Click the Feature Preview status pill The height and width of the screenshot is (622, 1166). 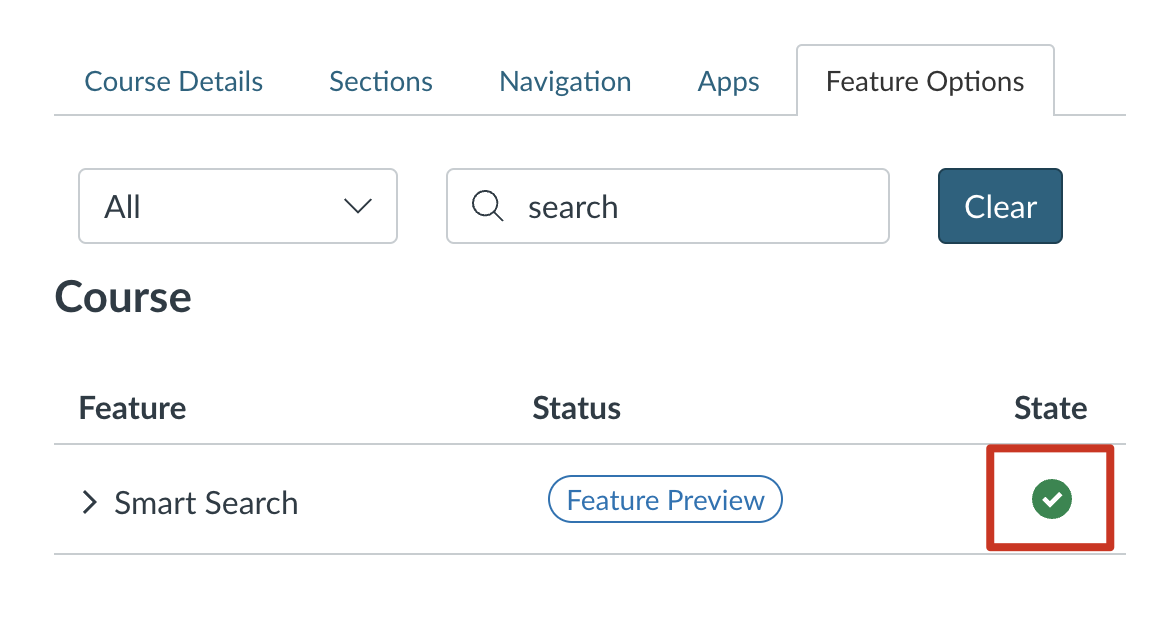[x=665, y=500]
